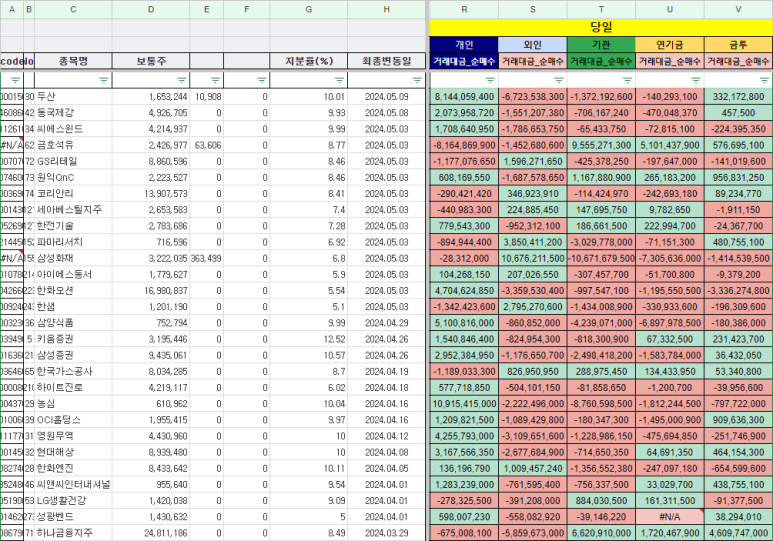
Task: Click the 2024.05.09 date cell
Action: pyautogui.click(x=386, y=97)
